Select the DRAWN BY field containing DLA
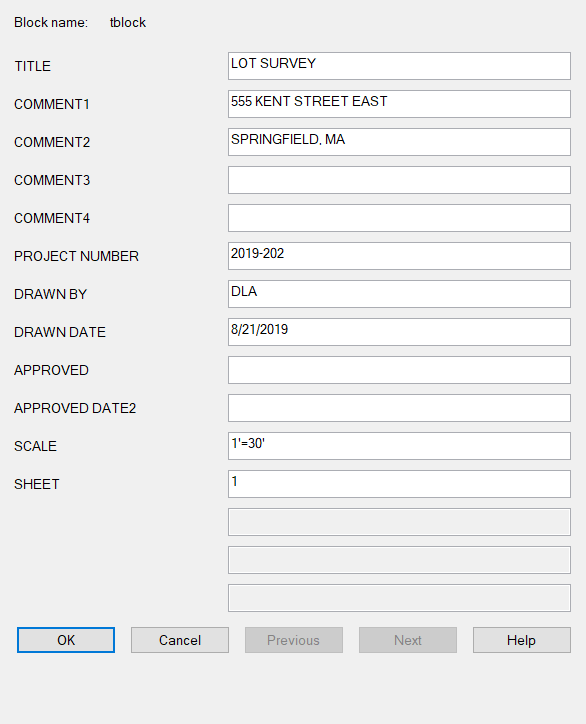The image size is (586, 724). 399,294
